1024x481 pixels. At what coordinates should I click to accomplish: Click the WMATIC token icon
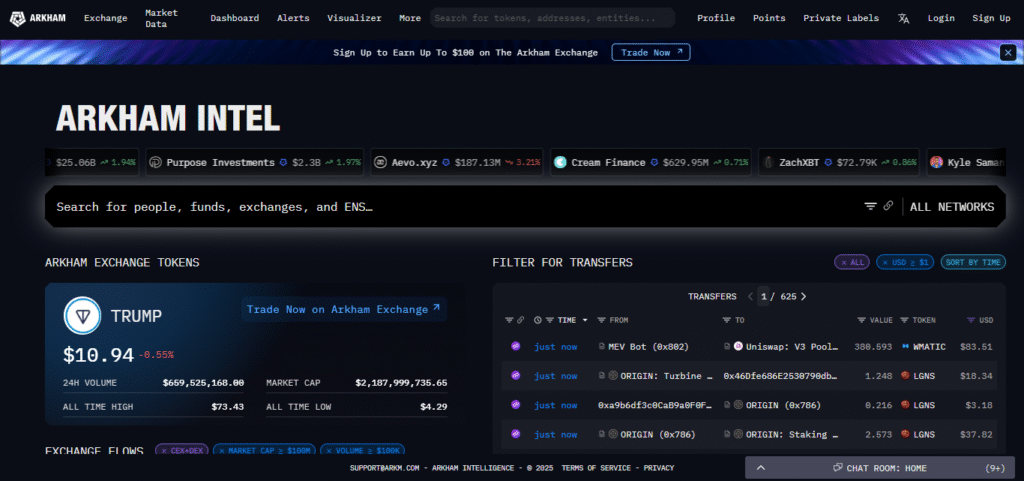(x=906, y=347)
